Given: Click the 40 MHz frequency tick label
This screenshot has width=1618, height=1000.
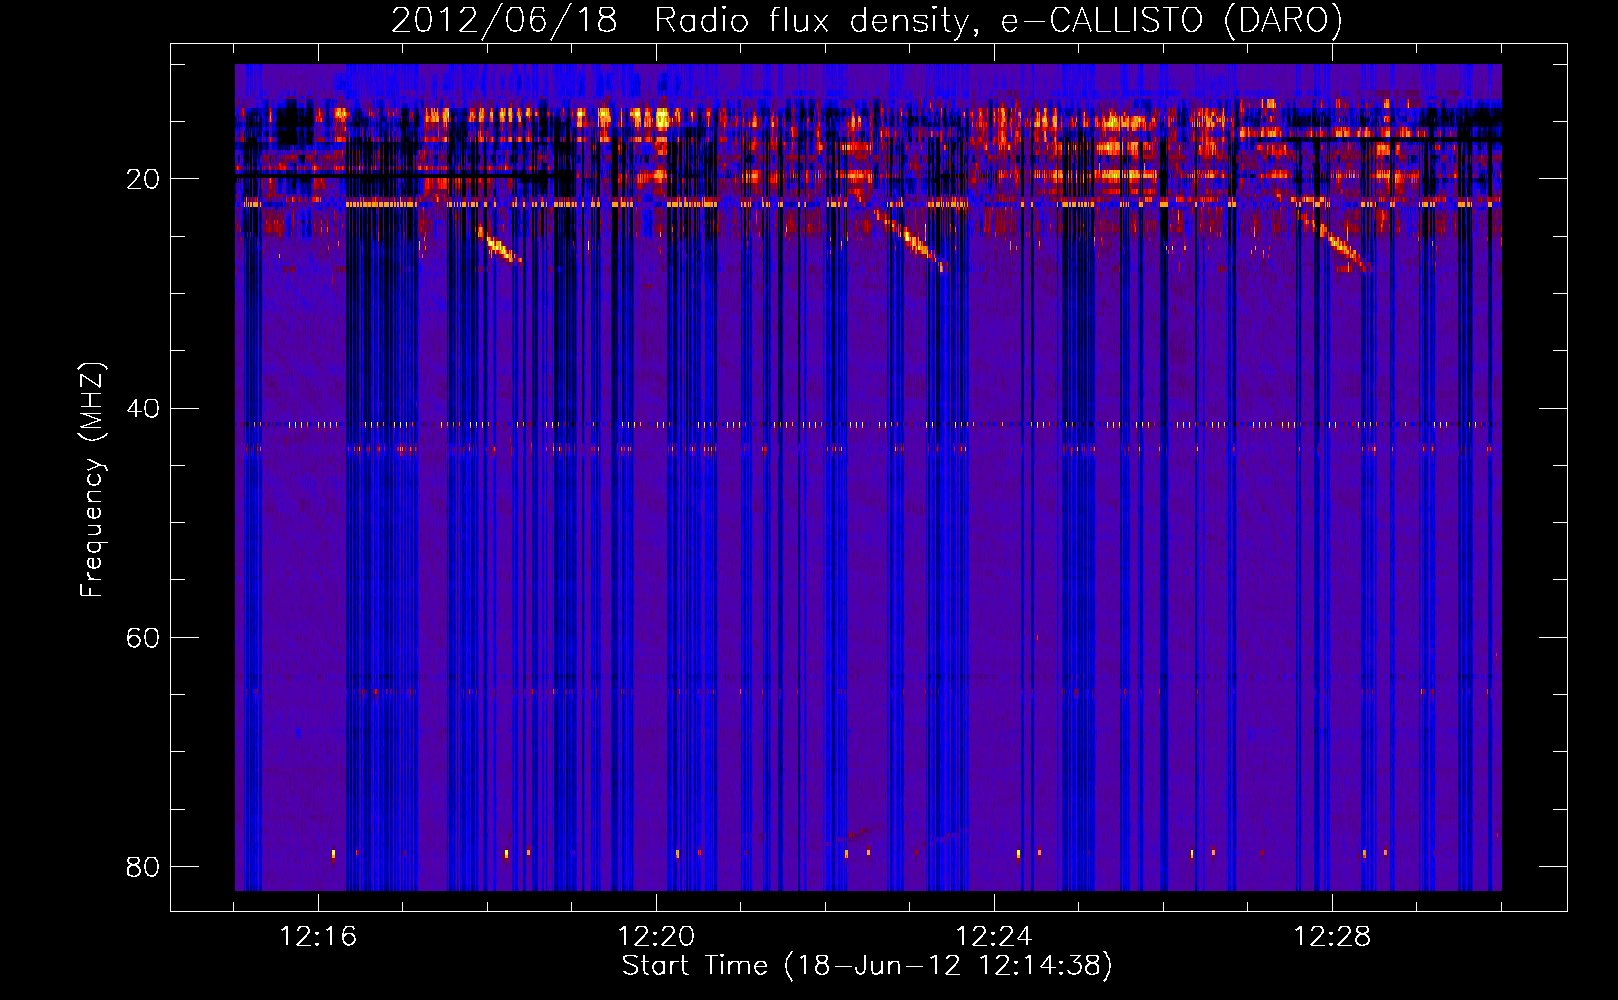Looking at the screenshot, I should [143, 409].
